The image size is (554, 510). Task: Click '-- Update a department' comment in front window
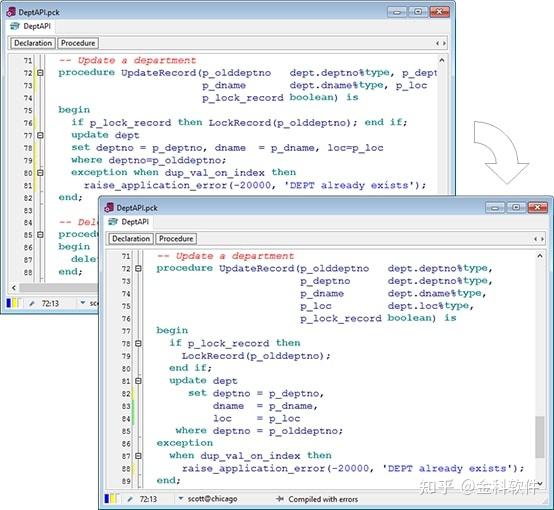click(225, 256)
